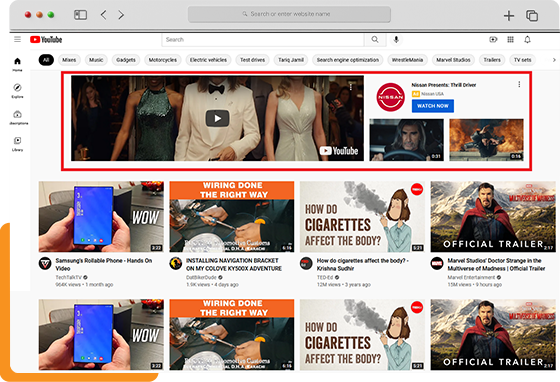Screen dimensions: 560x382
Task: Select the Mixes filter chip
Action: click(x=69, y=60)
